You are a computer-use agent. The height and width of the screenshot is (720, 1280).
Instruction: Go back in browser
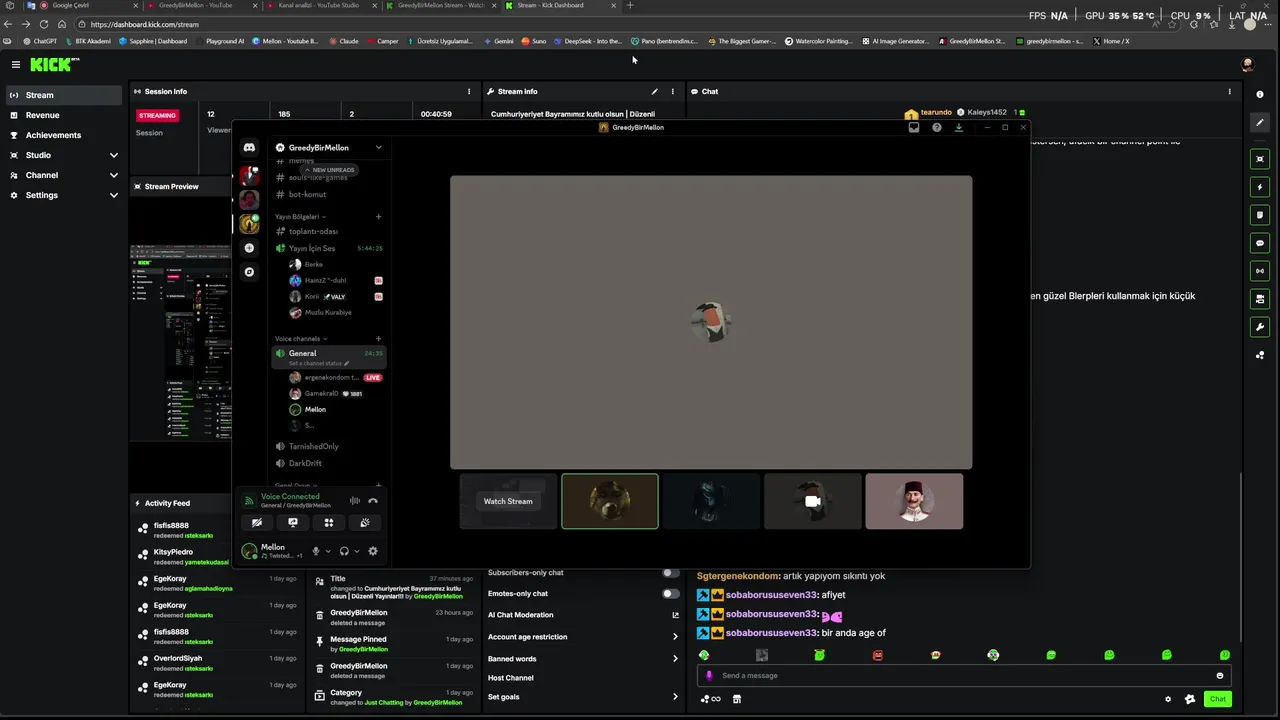click(10, 24)
